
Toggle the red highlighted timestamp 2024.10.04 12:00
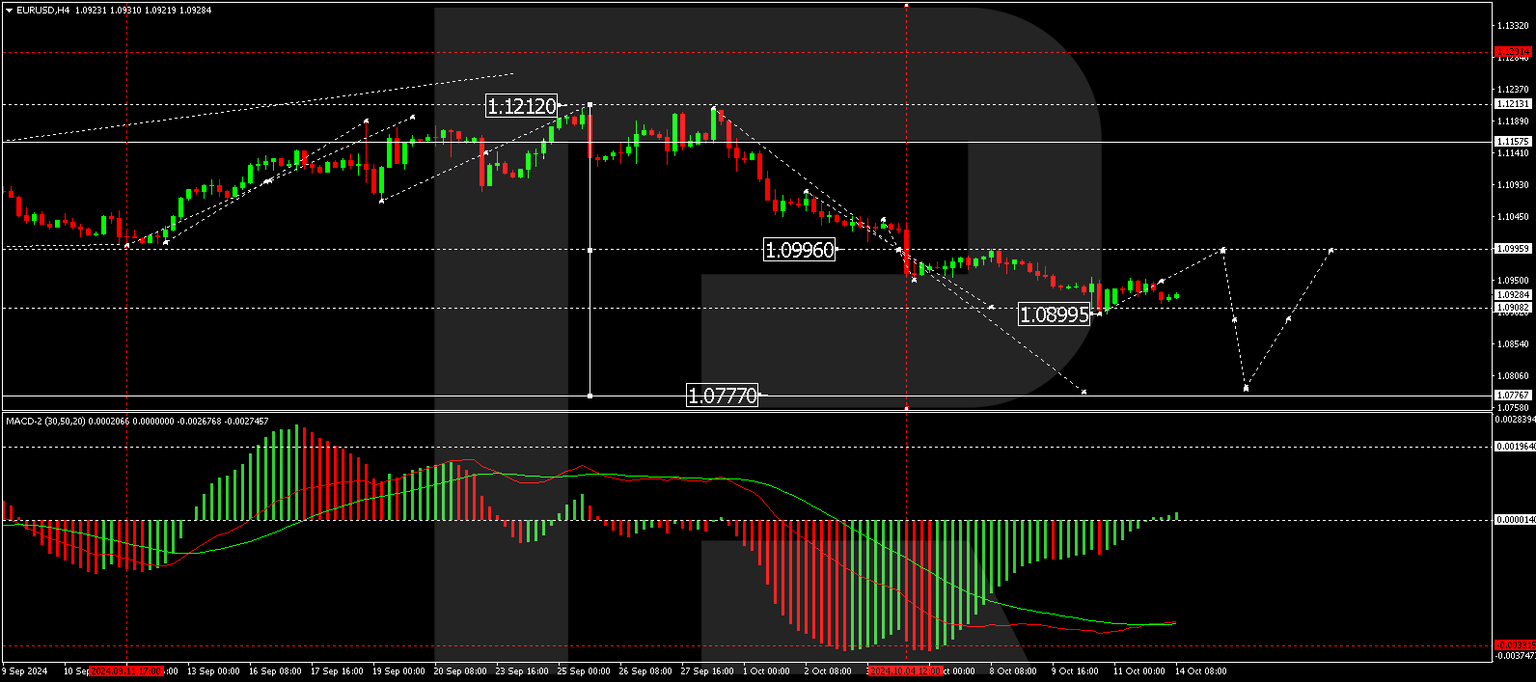906,672
